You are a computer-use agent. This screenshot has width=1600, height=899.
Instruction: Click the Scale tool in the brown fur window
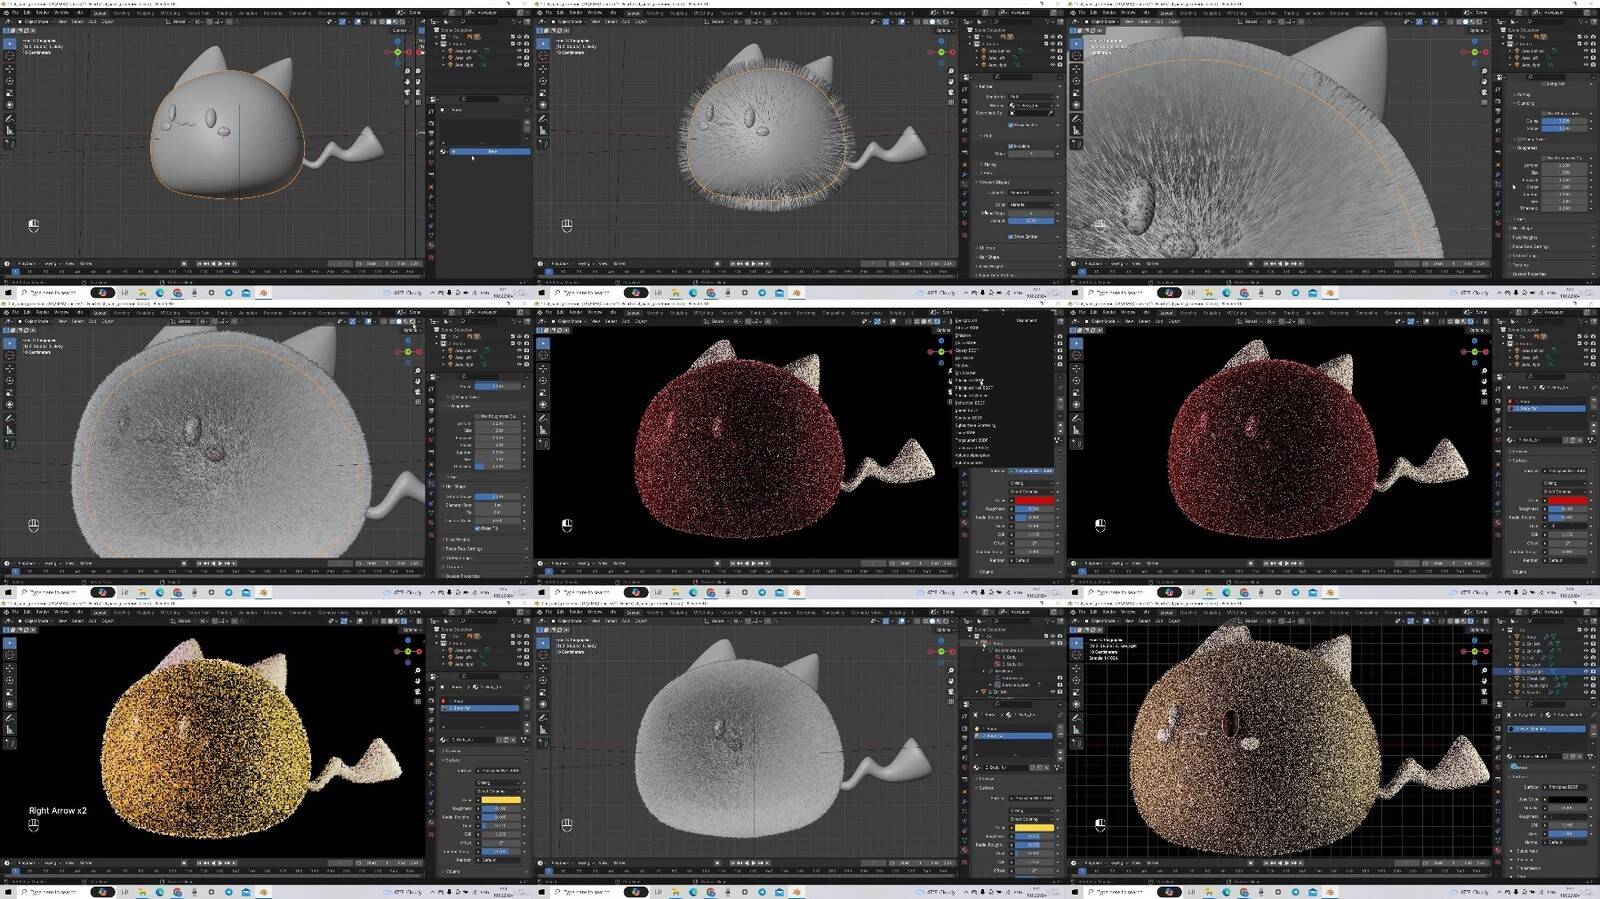1077,691
